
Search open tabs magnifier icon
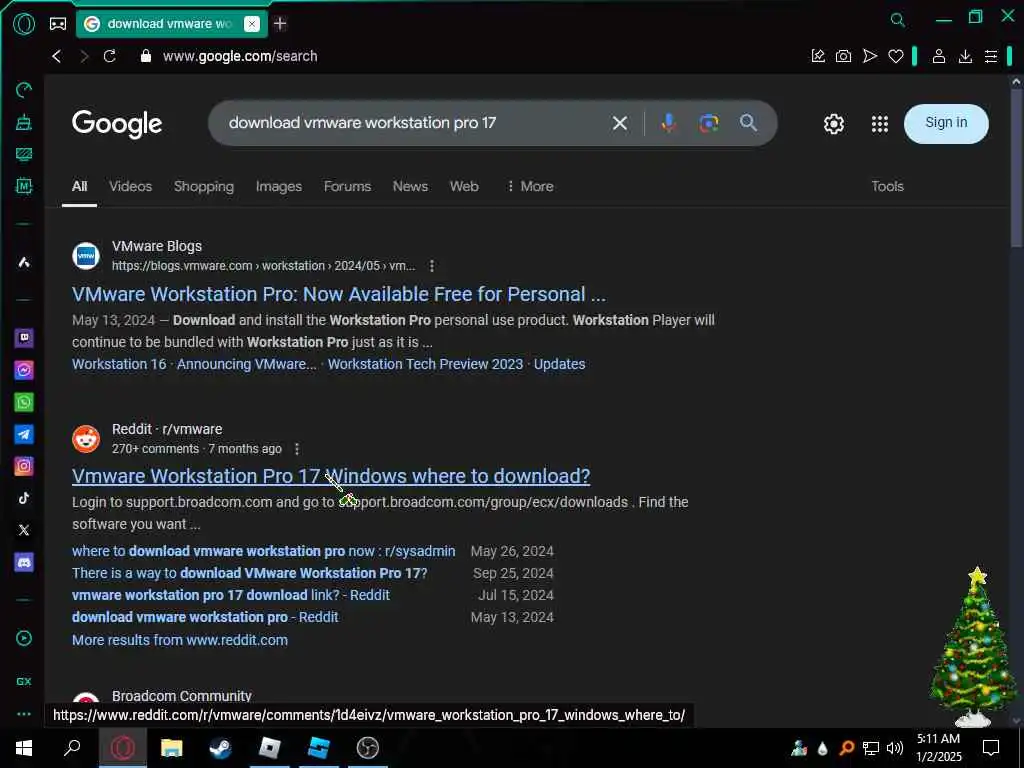tap(898, 20)
